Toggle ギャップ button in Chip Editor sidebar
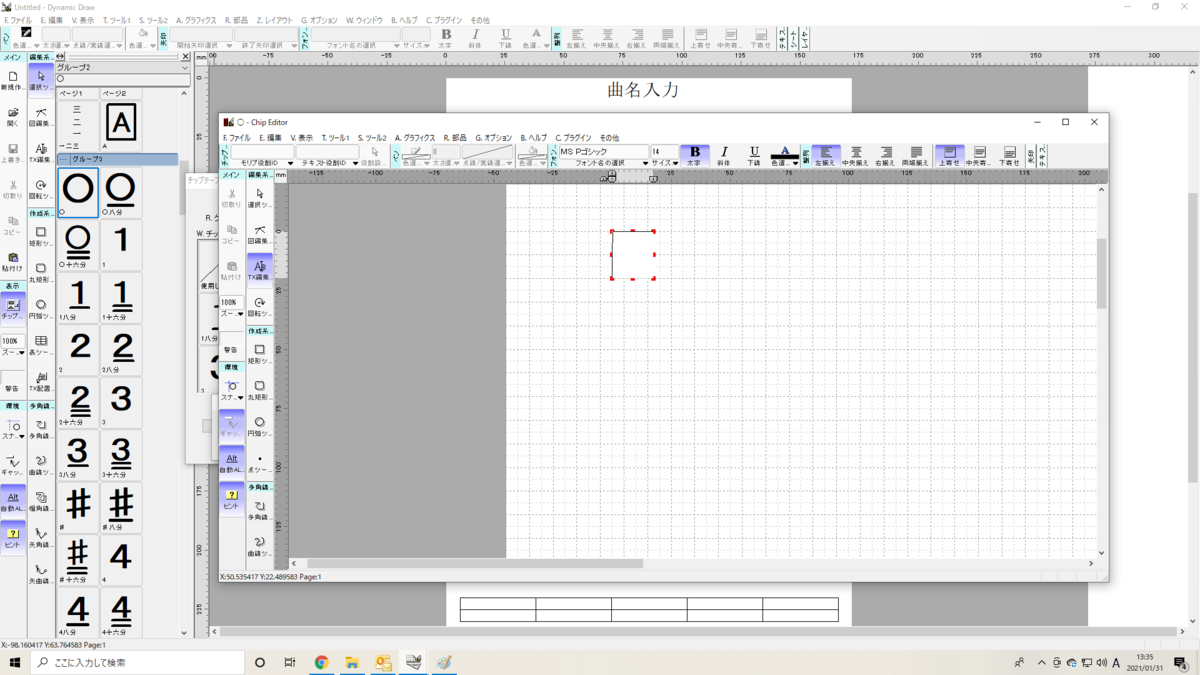 click(231, 425)
